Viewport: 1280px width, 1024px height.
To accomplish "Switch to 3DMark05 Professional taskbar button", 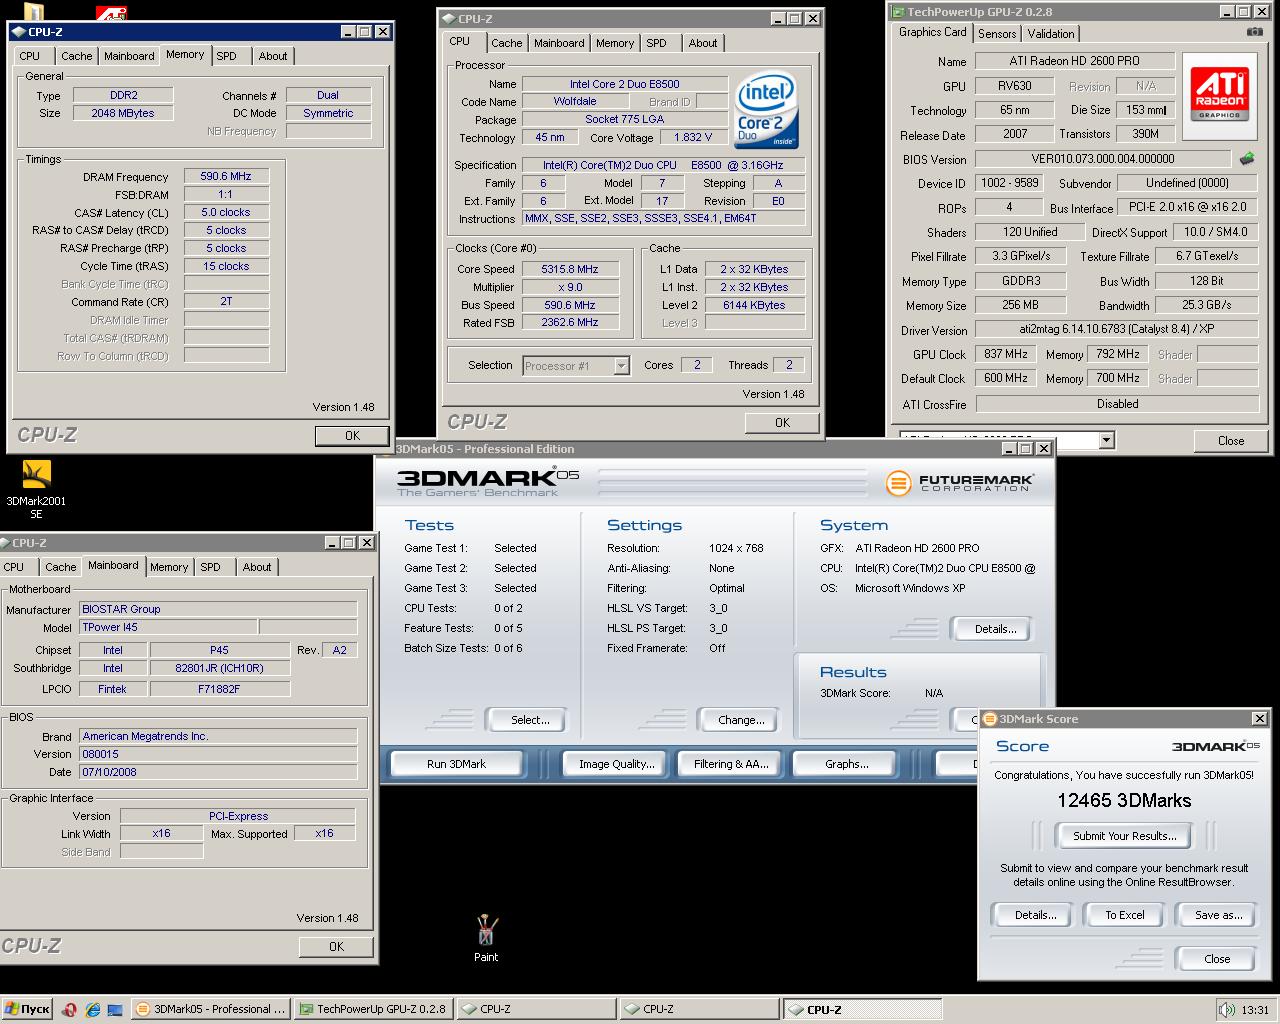I will coord(212,1009).
